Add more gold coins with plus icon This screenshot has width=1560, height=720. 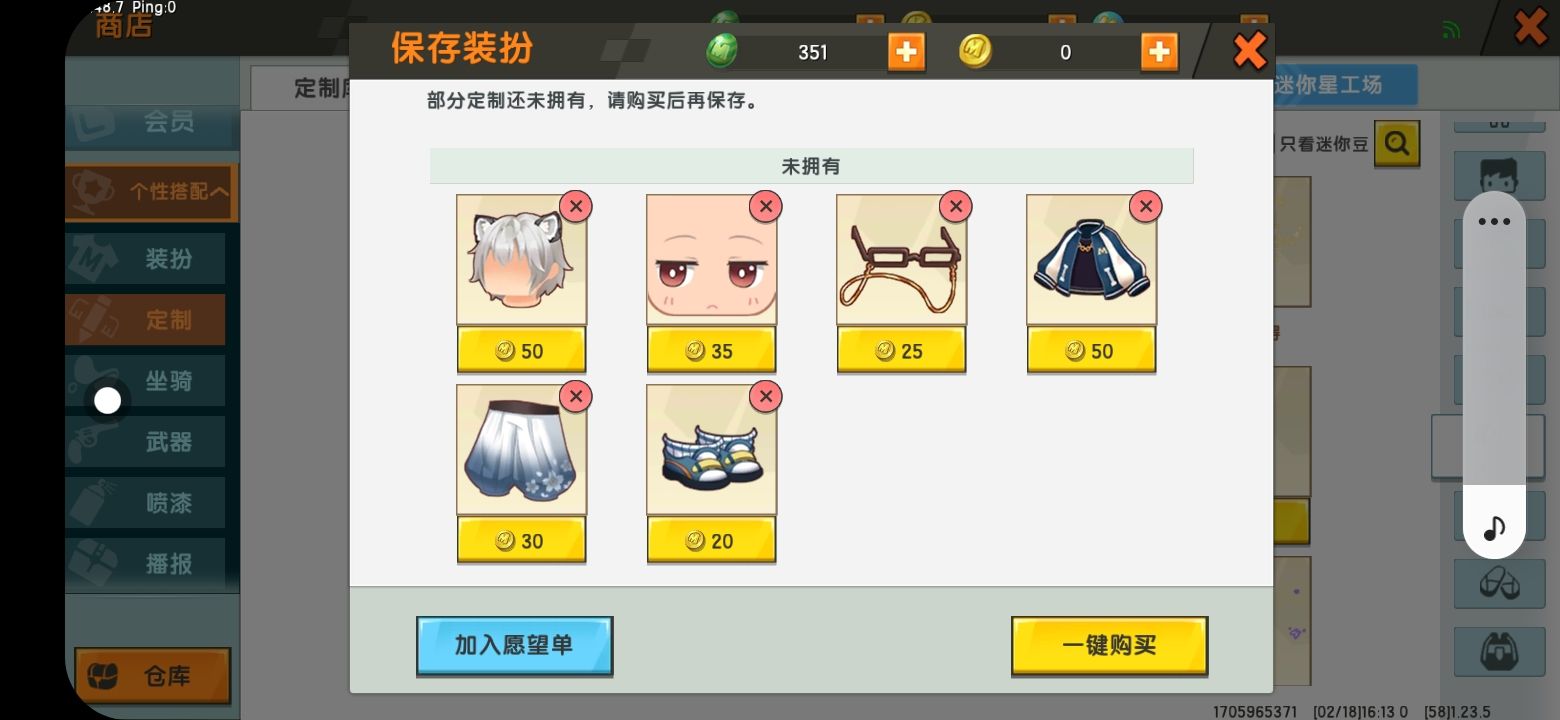[x=1159, y=52]
